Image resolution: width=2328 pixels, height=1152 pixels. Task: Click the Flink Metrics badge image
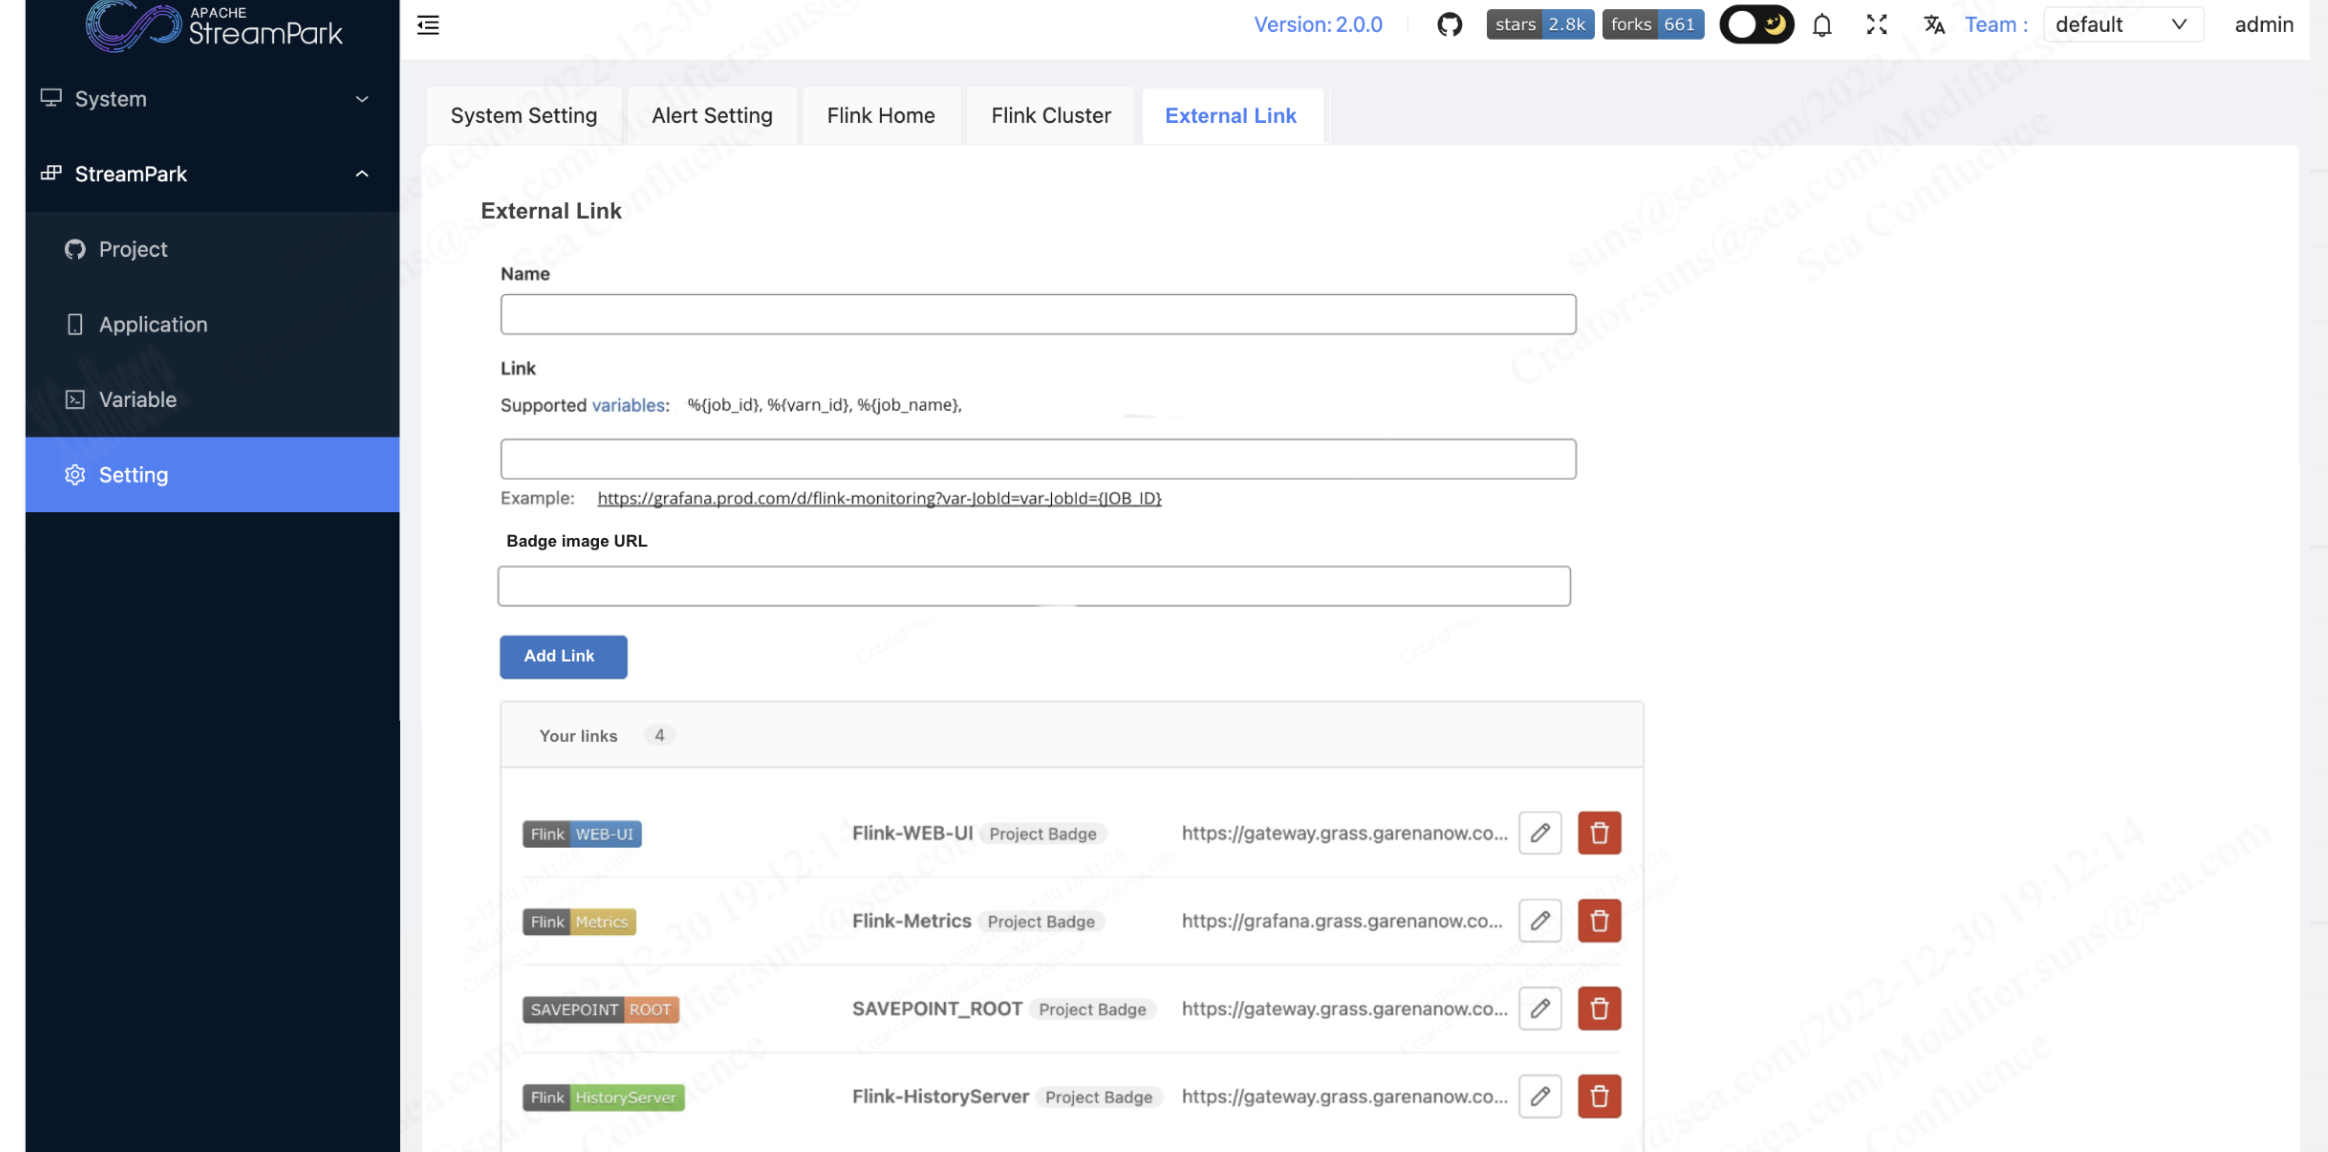tap(579, 922)
